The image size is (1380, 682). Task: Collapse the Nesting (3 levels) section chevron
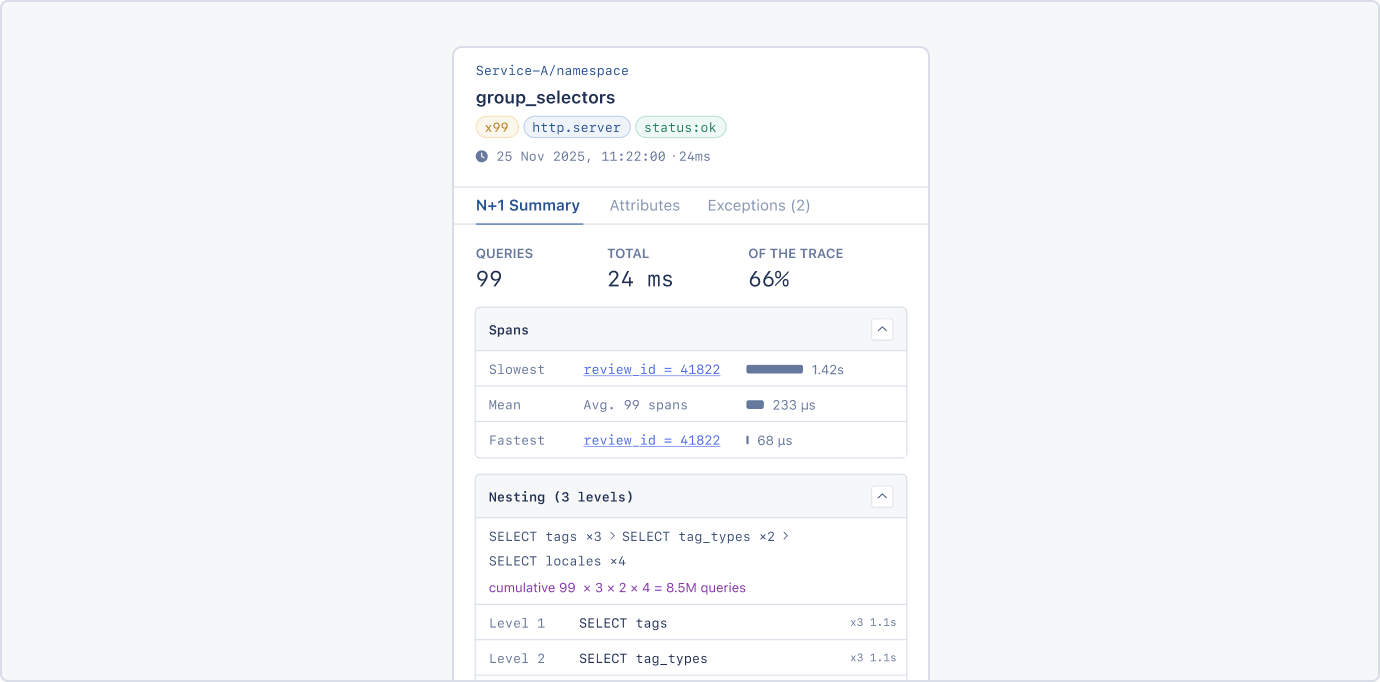pos(882,496)
